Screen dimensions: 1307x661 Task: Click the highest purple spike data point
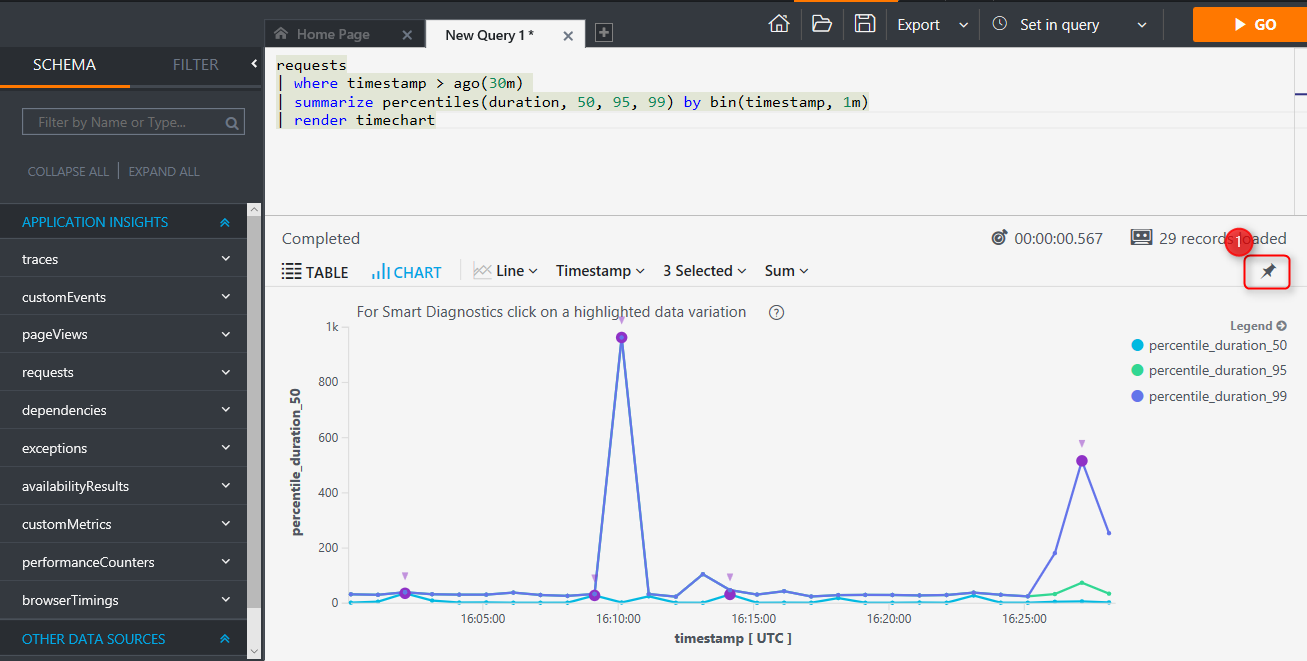[621, 337]
